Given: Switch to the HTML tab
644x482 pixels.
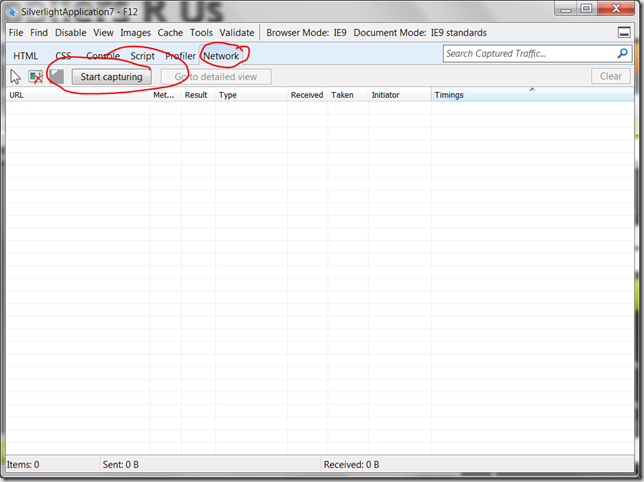Looking at the screenshot, I should tap(25, 56).
